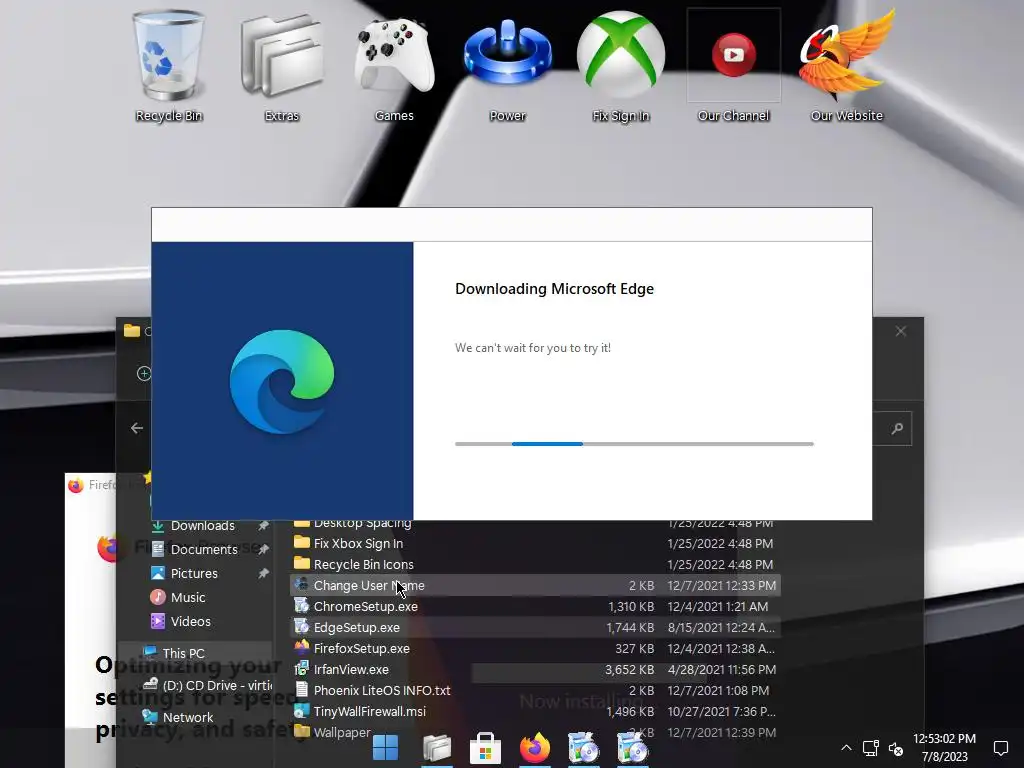Screen dimensions: 1024x768
Task: Click Firefox logo in Firefox installer window
Action: pos(108,547)
